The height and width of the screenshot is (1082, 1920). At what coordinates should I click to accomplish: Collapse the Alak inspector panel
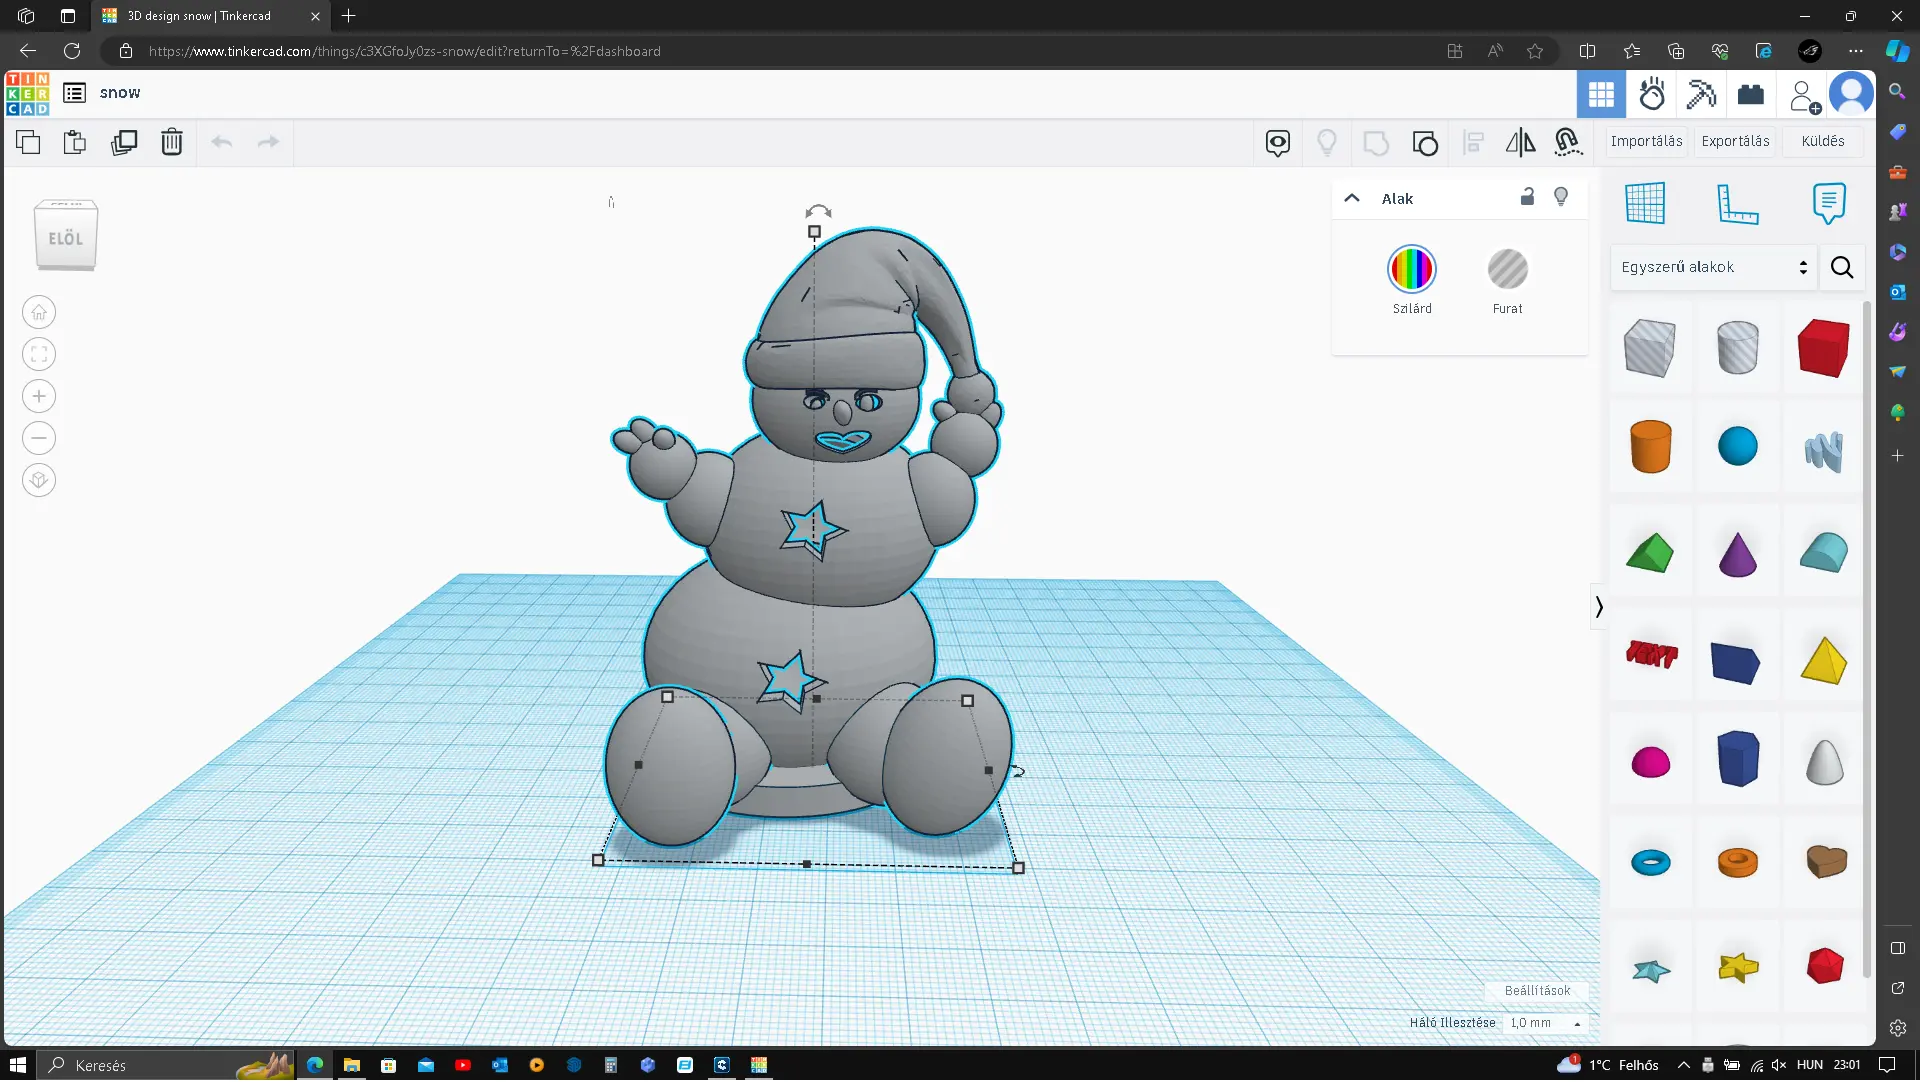coord(1352,199)
